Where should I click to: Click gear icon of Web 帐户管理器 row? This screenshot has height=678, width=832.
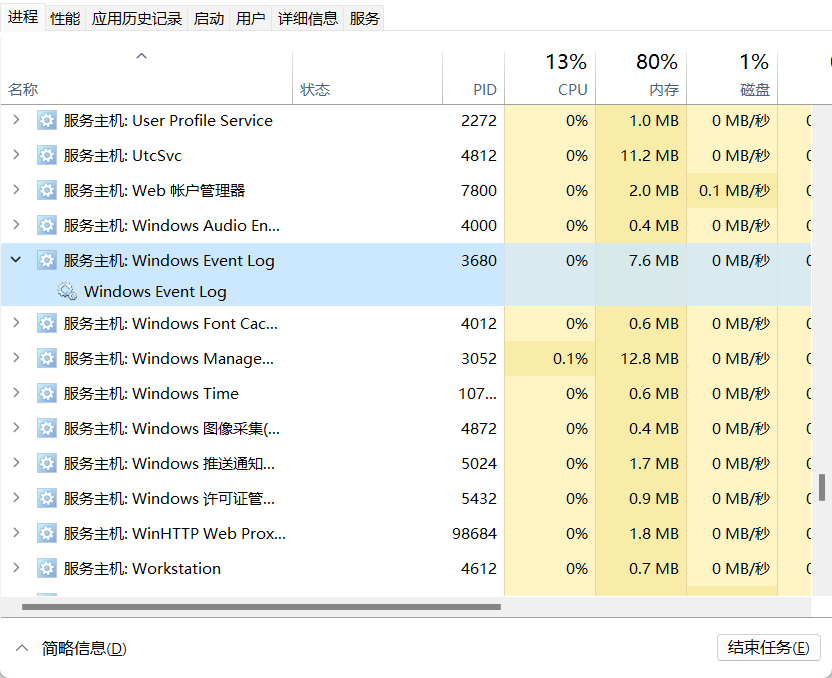click(x=47, y=190)
